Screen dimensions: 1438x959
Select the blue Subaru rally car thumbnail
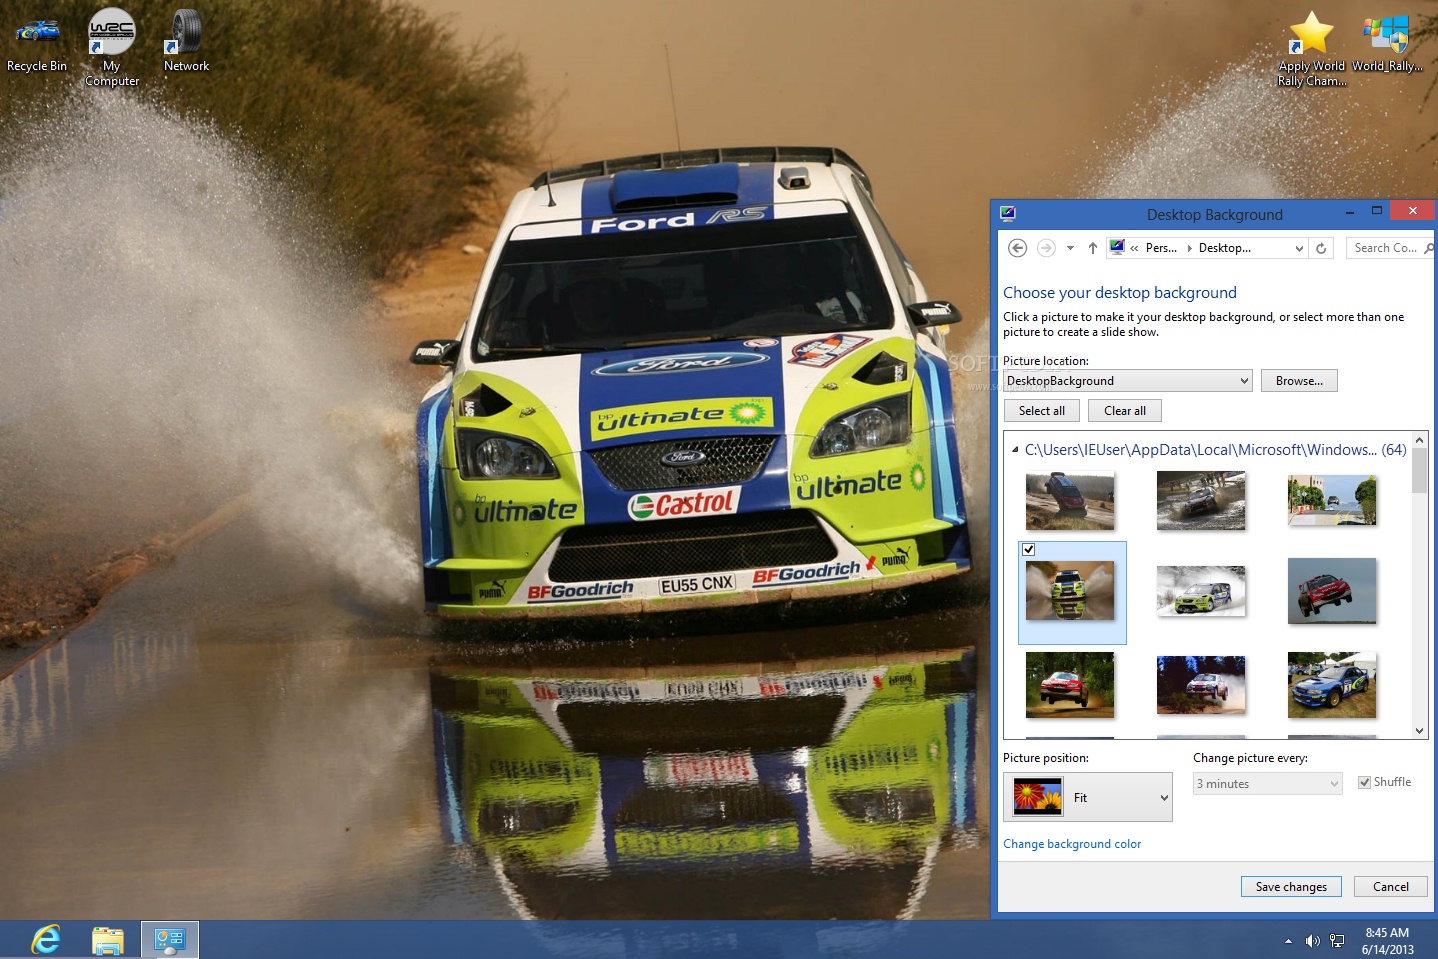1332,684
